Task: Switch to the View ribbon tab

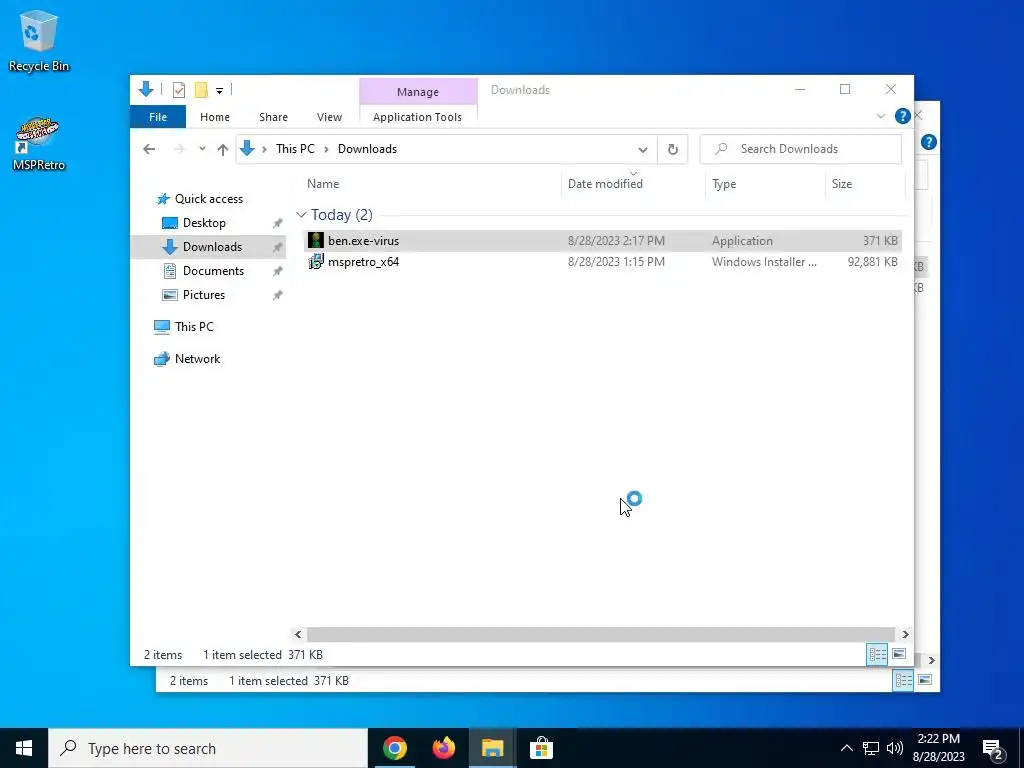Action: [x=329, y=117]
